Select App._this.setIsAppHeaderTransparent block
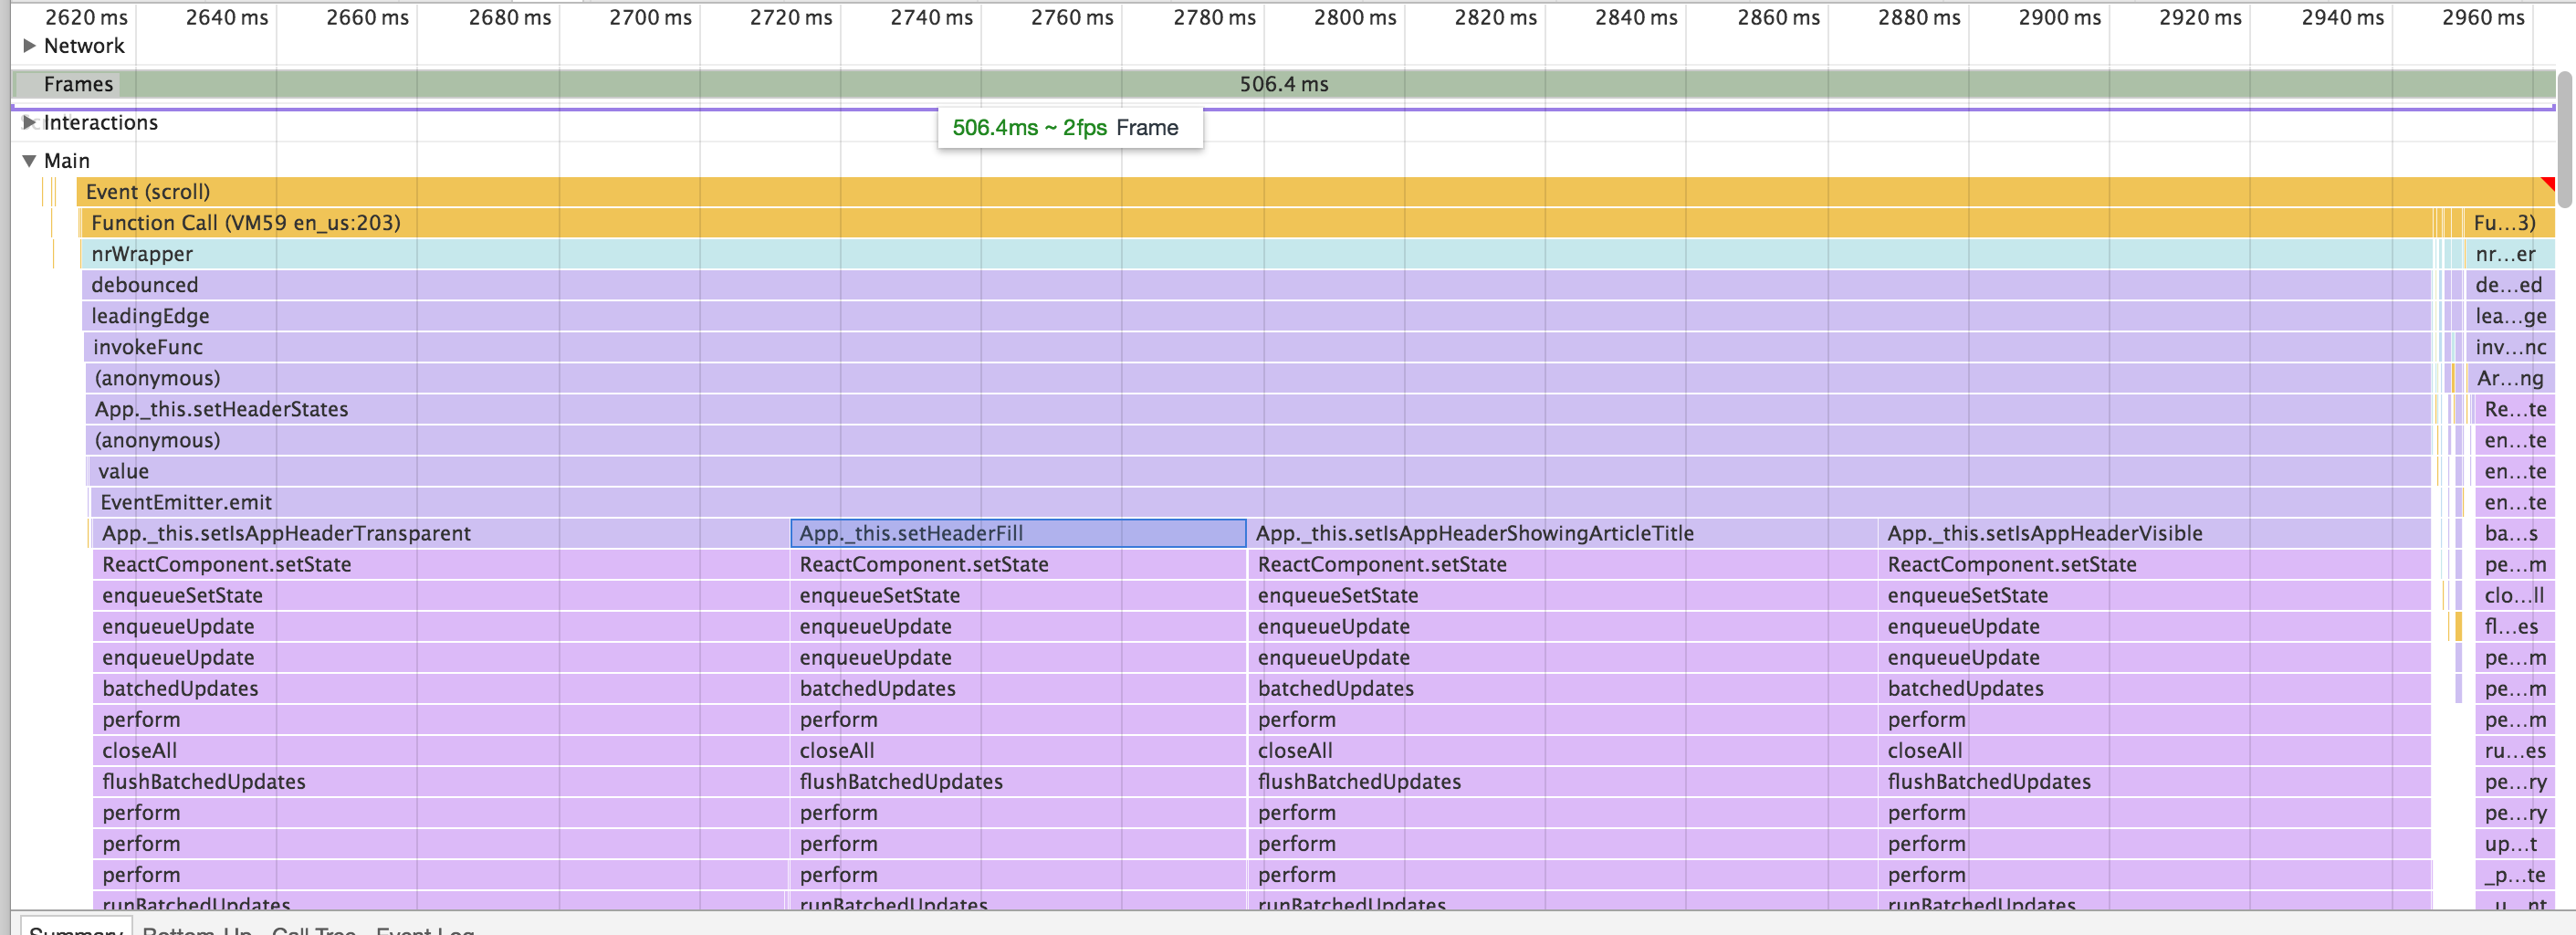The image size is (2576, 935). point(440,533)
